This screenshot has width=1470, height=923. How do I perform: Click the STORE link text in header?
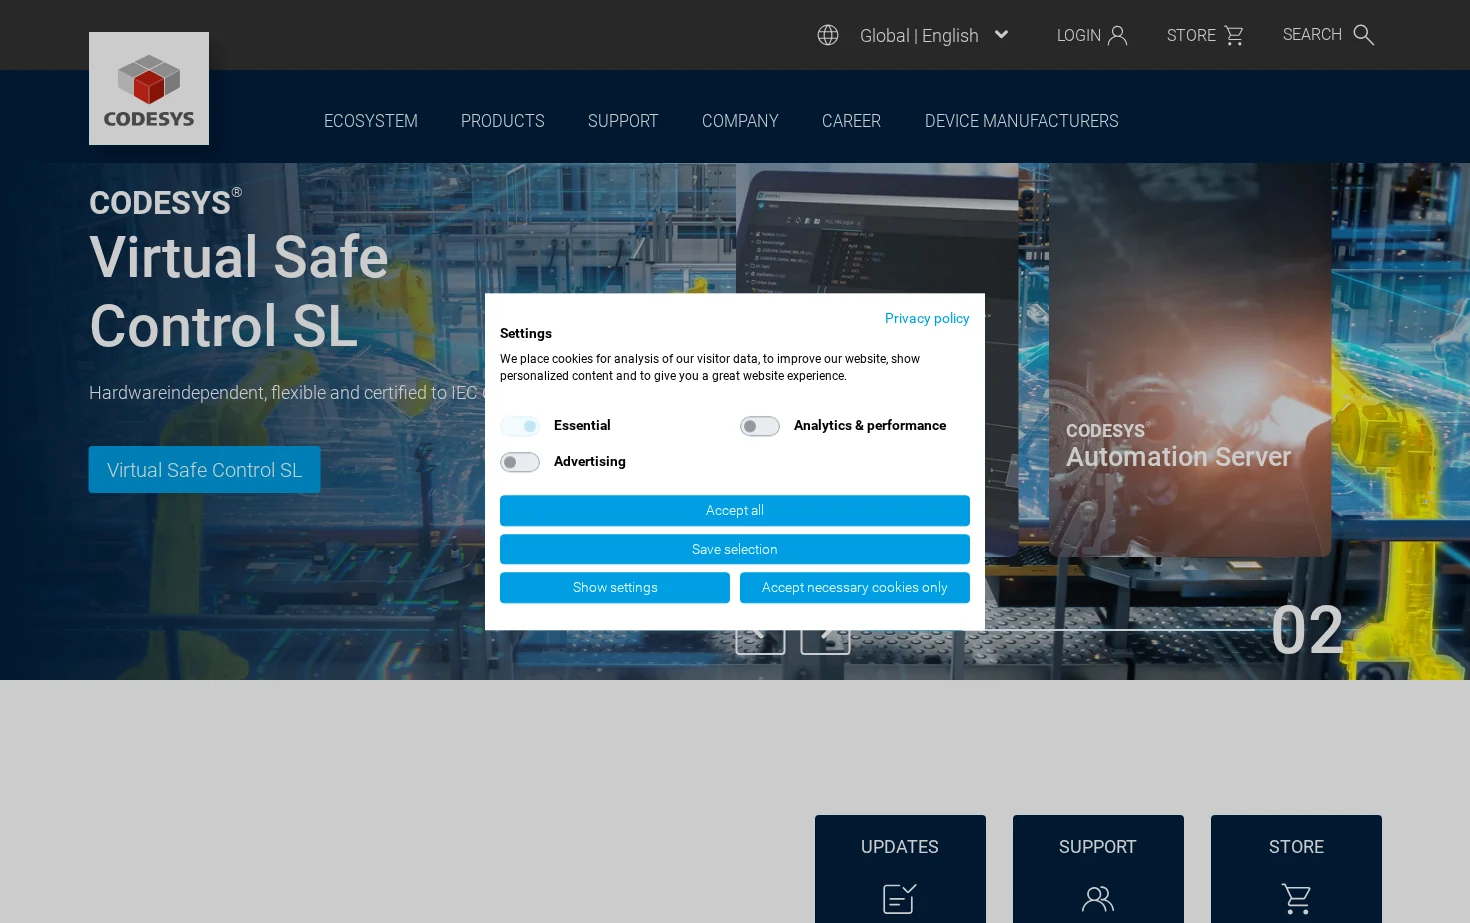pyautogui.click(x=1191, y=35)
